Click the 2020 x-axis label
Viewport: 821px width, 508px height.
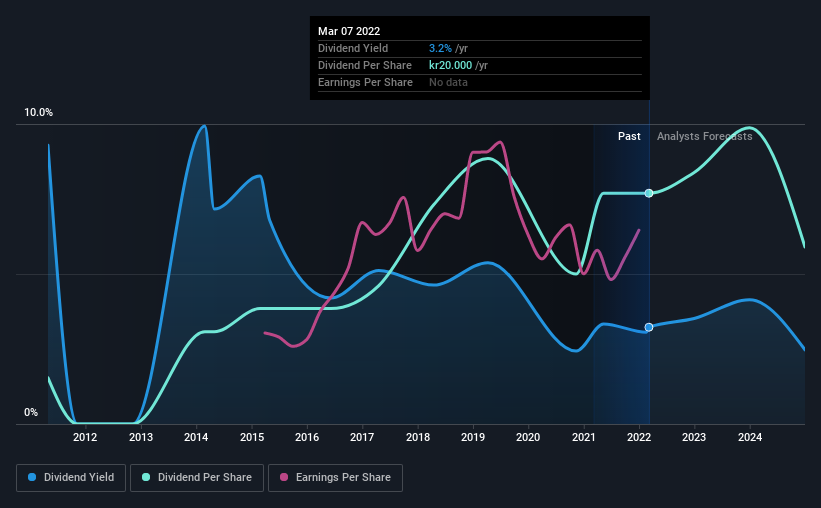528,437
